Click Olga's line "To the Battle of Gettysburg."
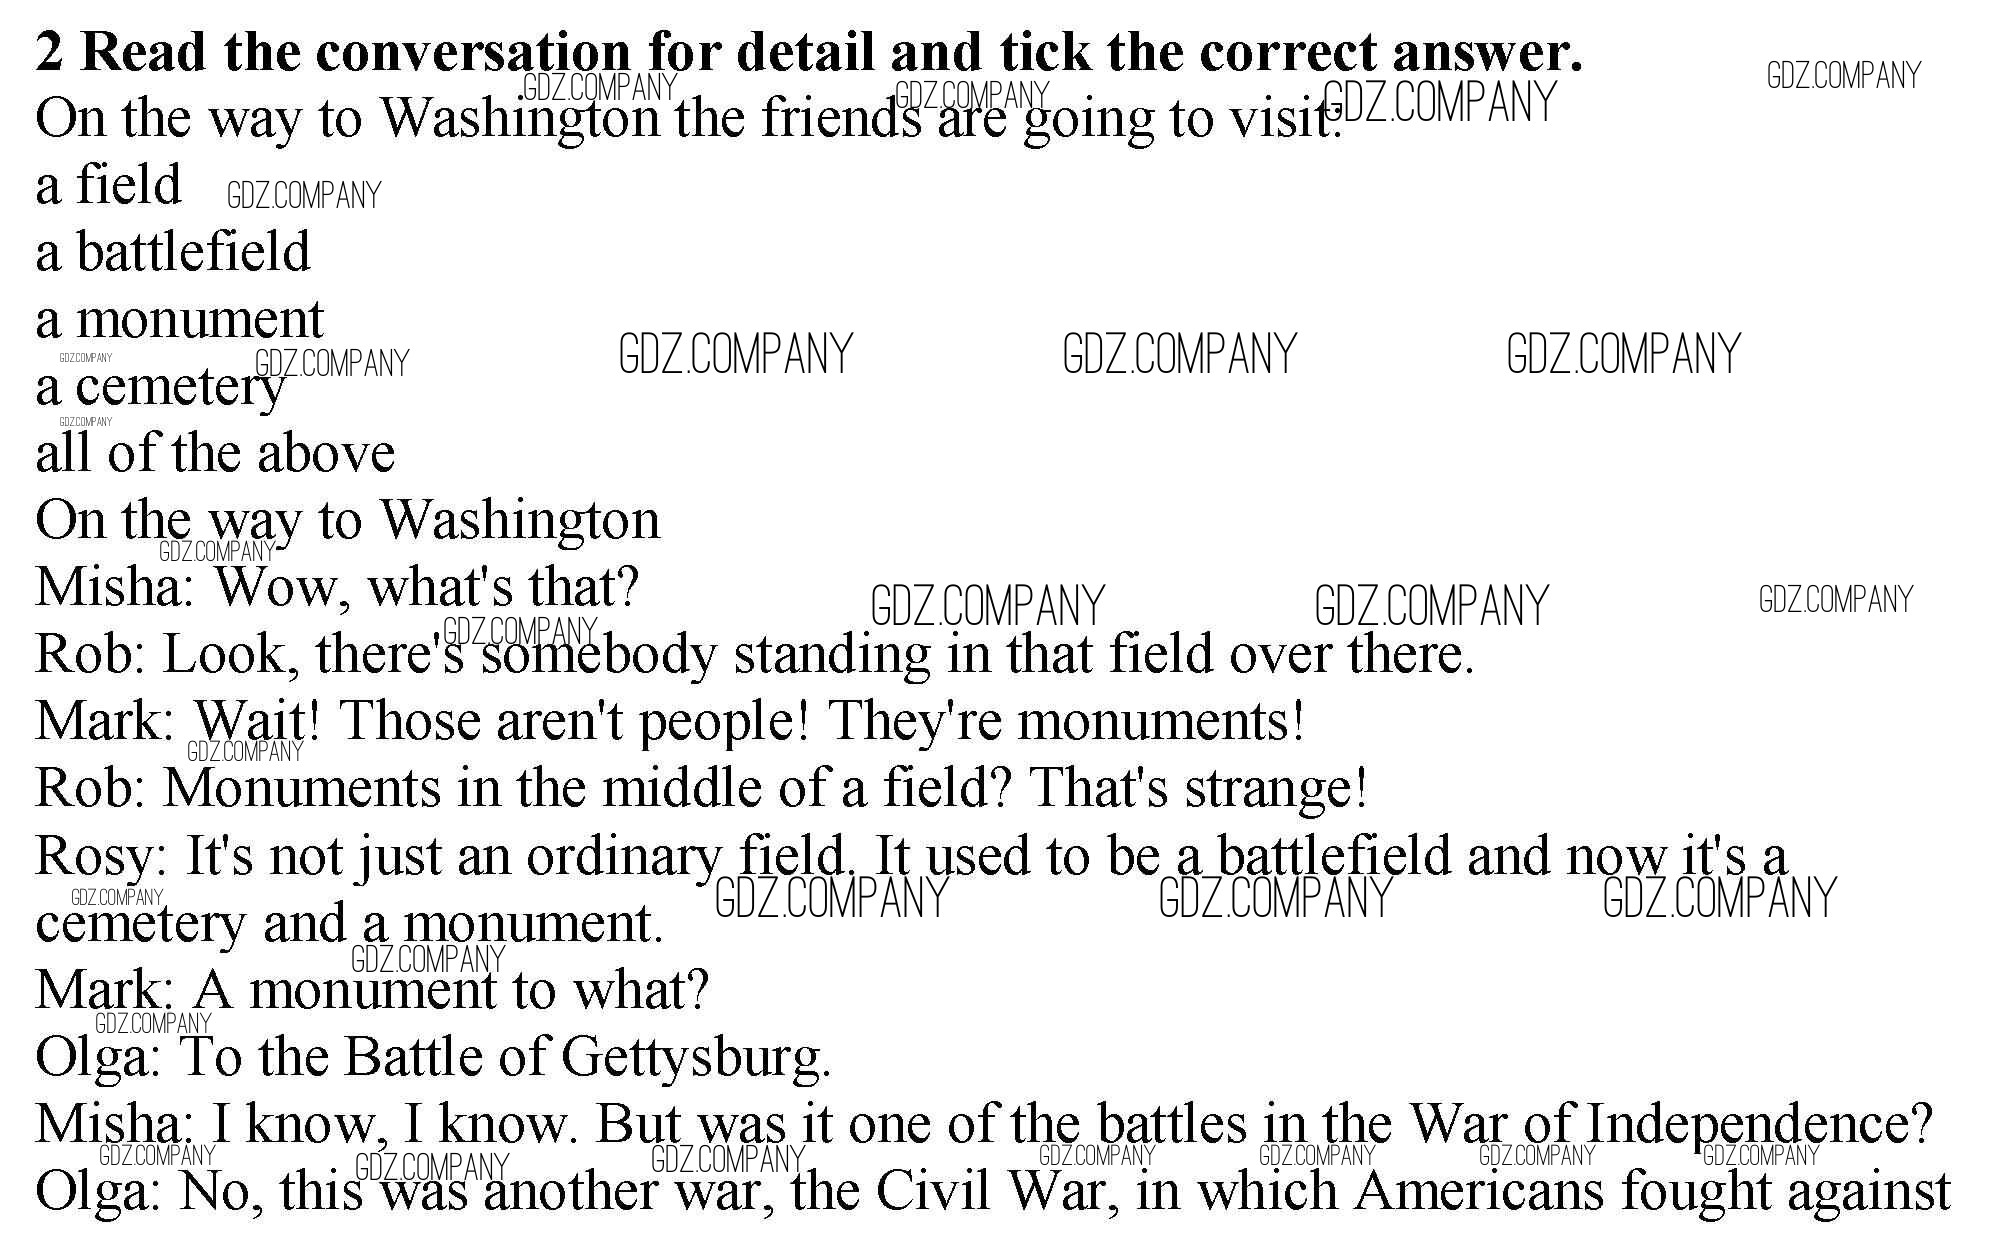This screenshot has height=1248, width=2011. pos(433,1057)
